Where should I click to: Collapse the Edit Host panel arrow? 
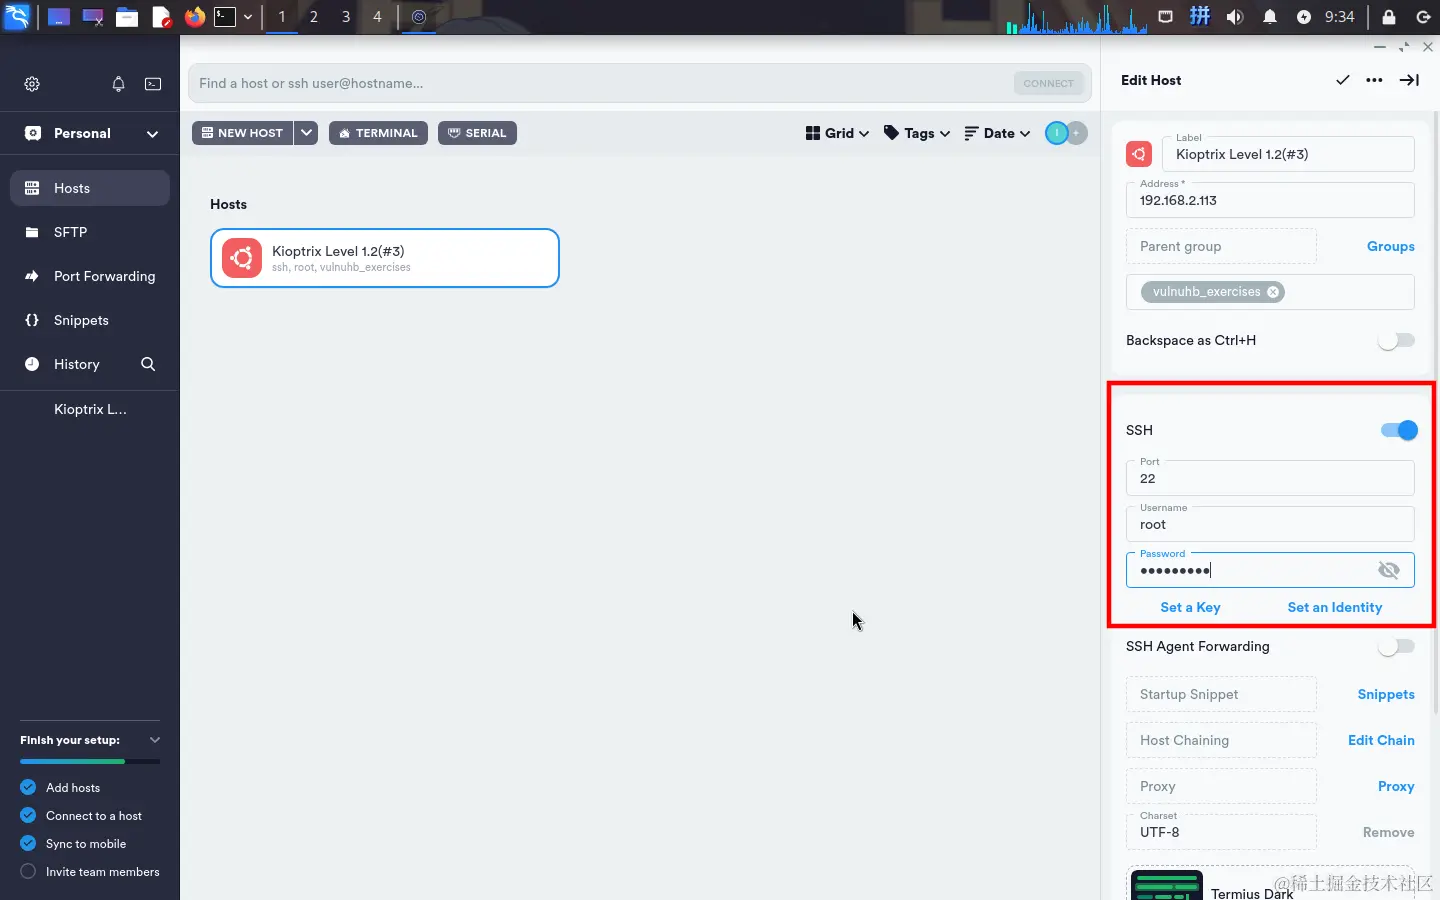tap(1409, 80)
